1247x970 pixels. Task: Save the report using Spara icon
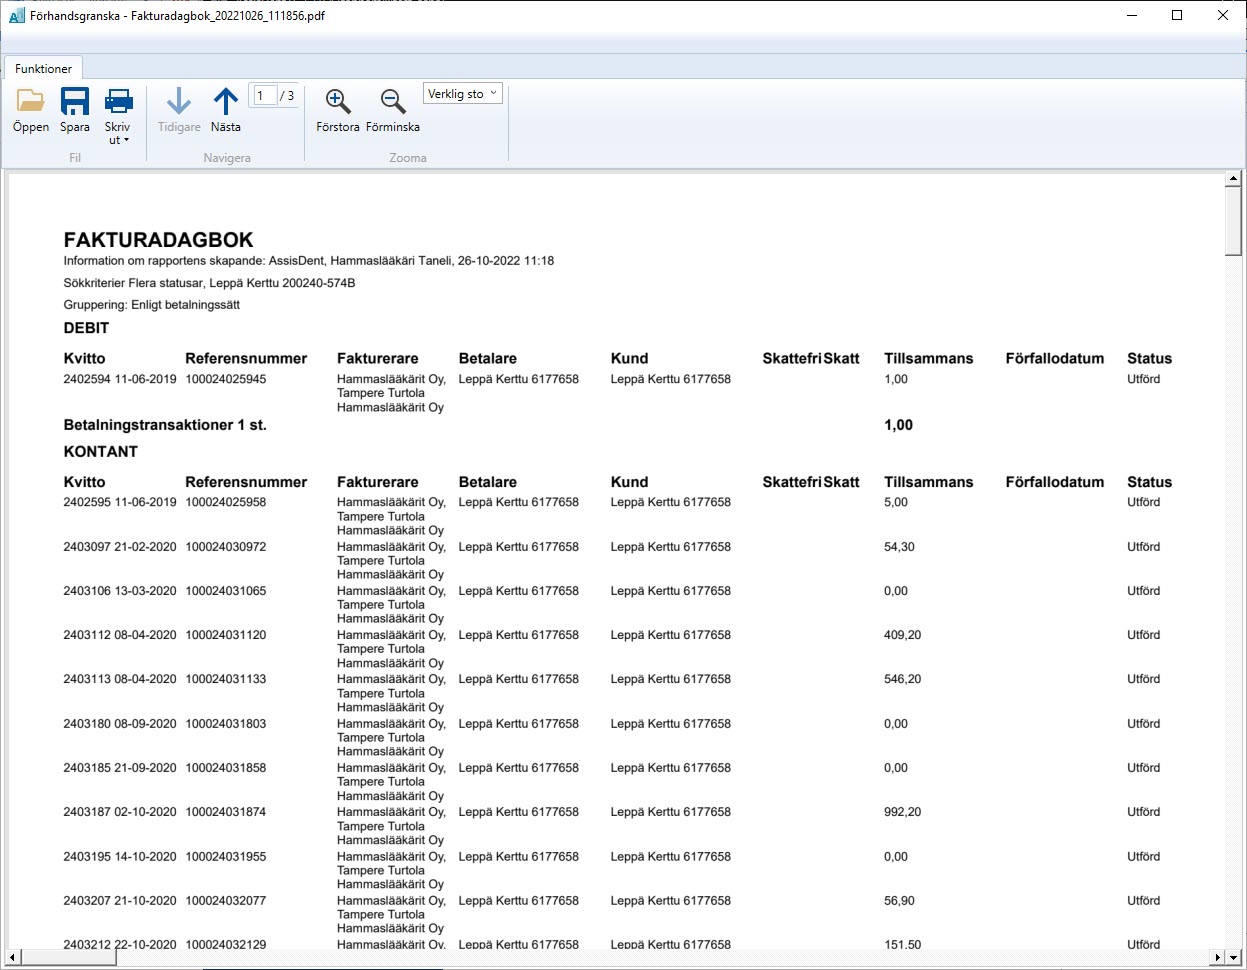(x=75, y=110)
